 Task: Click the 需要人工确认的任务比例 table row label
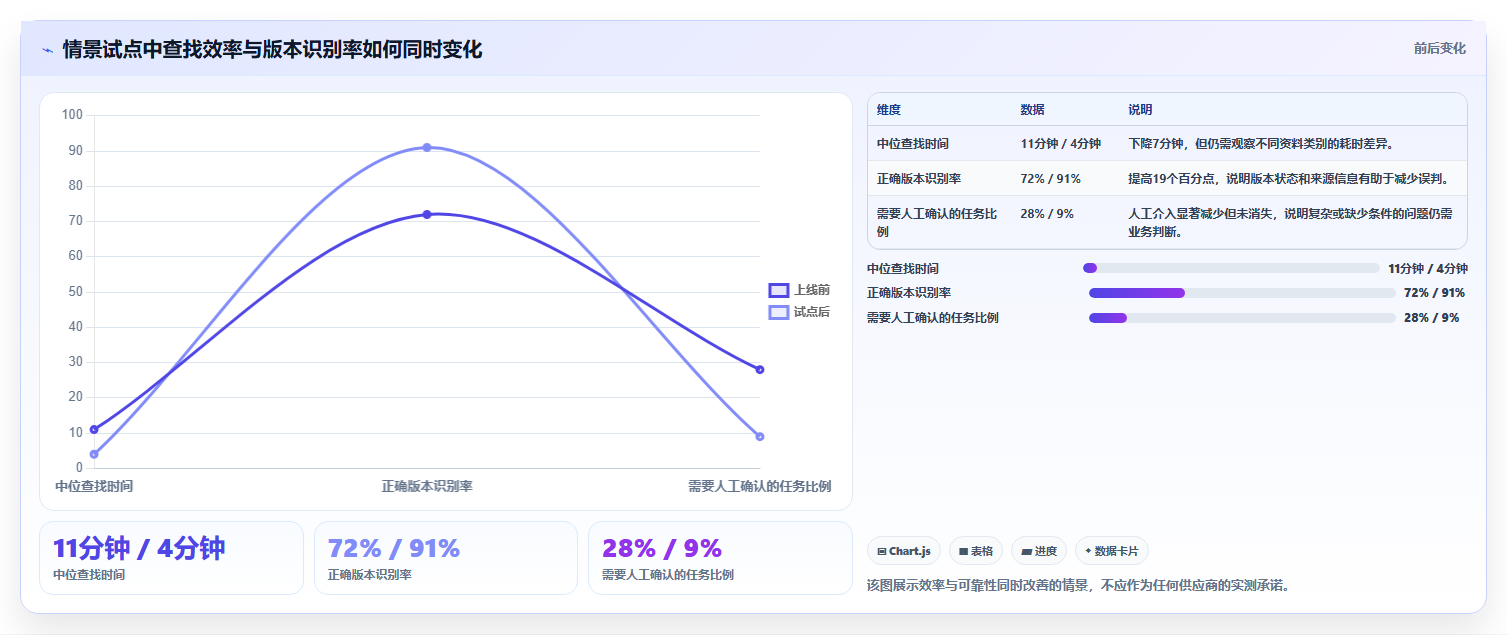tap(937, 222)
